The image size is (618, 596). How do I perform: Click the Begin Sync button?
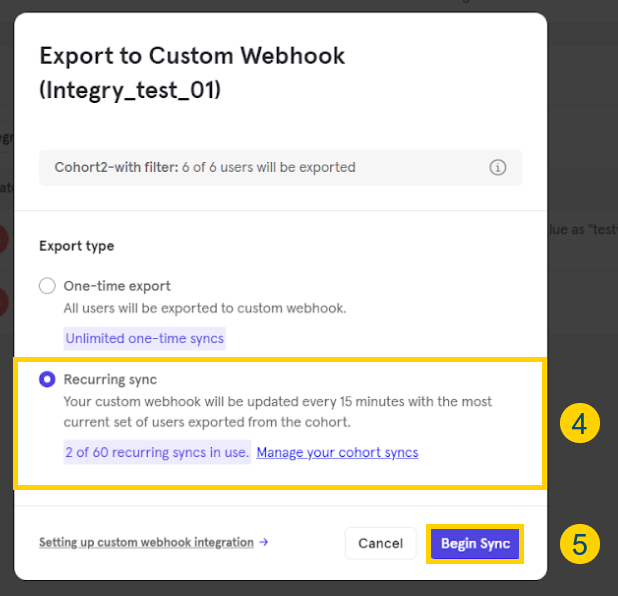475,544
